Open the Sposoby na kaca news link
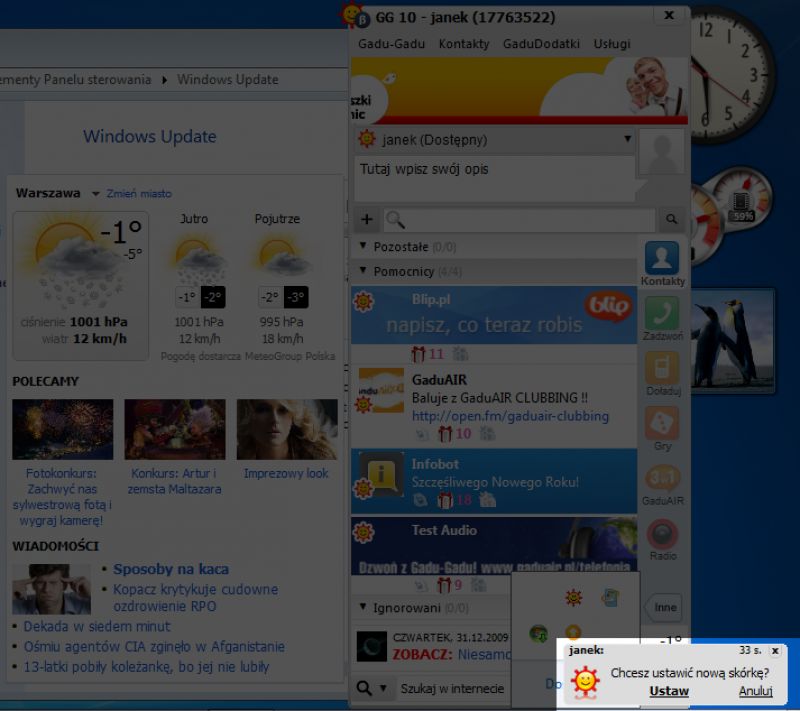Screen dimensions: 800x711 [171, 569]
